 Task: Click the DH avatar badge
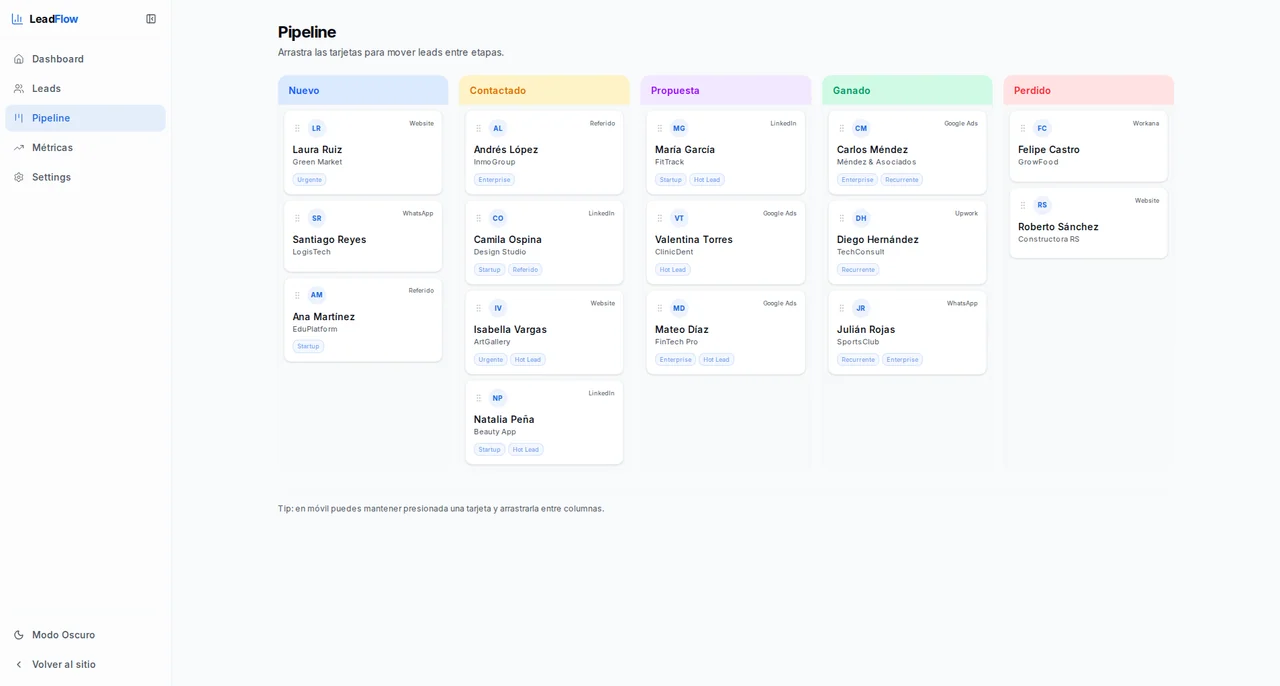click(x=861, y=218)
